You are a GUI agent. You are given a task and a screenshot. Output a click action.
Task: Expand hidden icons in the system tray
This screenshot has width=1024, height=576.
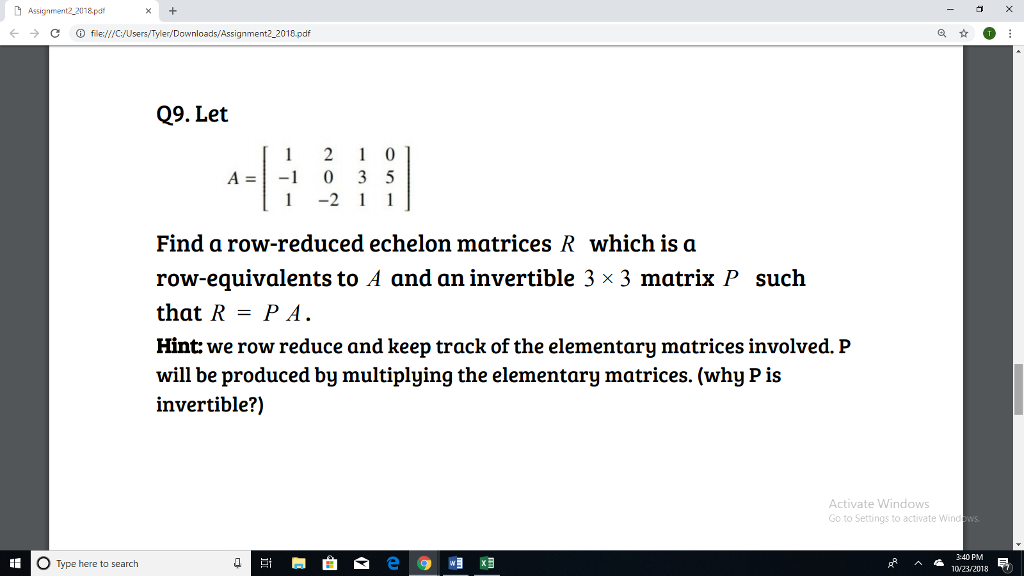pos(917,563)
